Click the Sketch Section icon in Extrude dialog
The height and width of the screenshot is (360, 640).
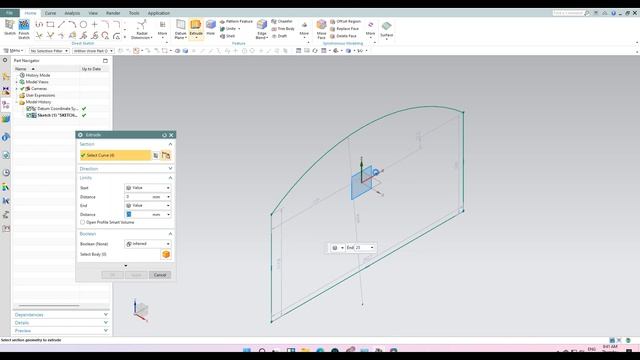pyautogui.click(x=156, y=155)
